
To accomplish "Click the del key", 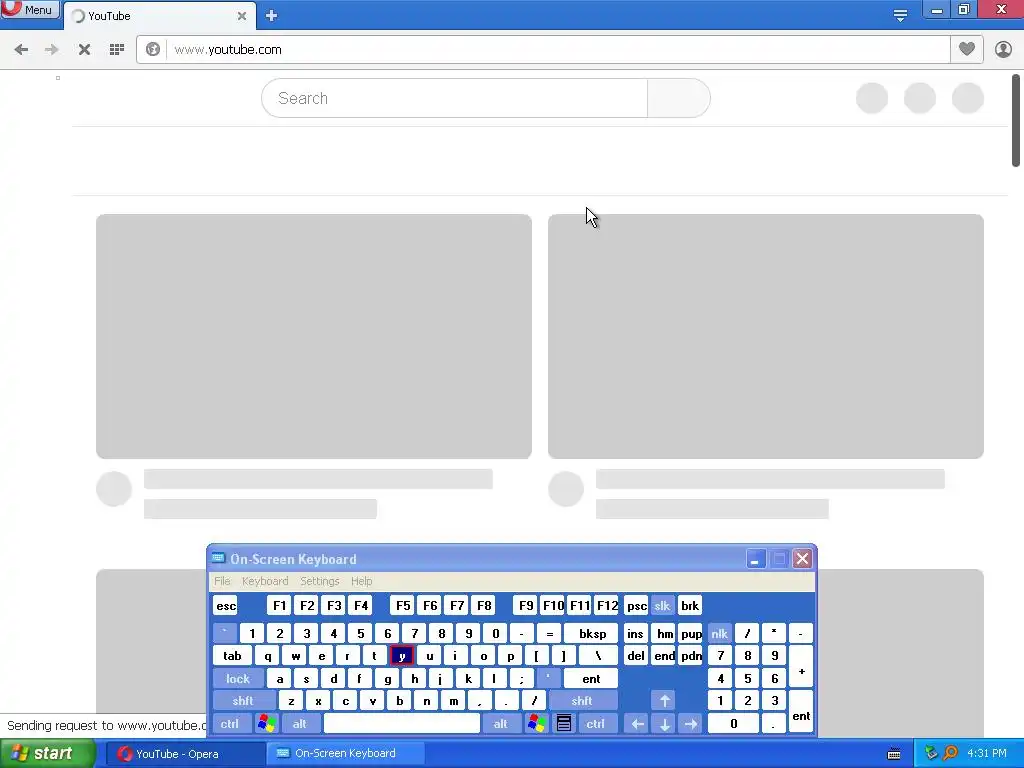I will tap(635, 656).
